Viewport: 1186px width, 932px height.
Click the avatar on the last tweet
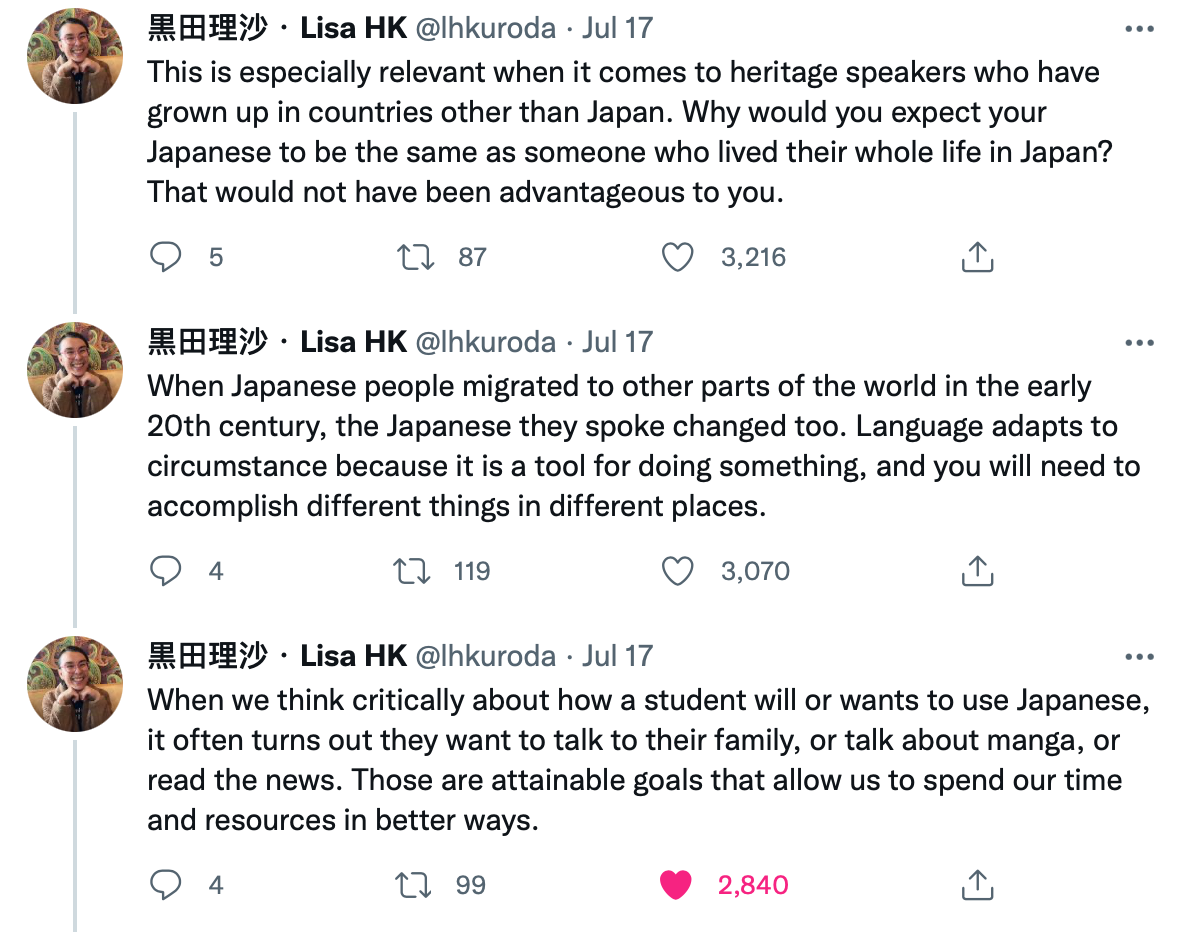pos(75,683)
